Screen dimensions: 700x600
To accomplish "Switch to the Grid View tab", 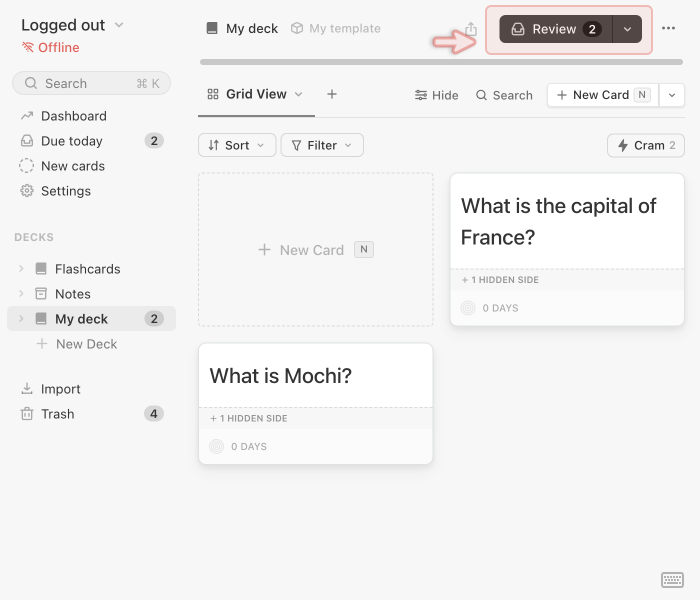I will click(x=255, y=94).
